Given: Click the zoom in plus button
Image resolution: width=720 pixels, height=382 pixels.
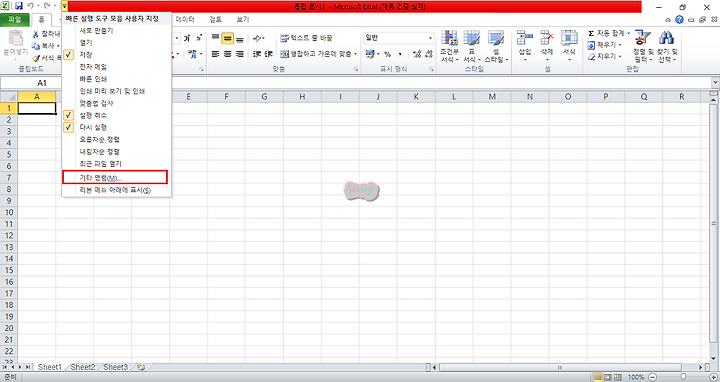Looking at the screenshot, I should [x=714, y=377].
